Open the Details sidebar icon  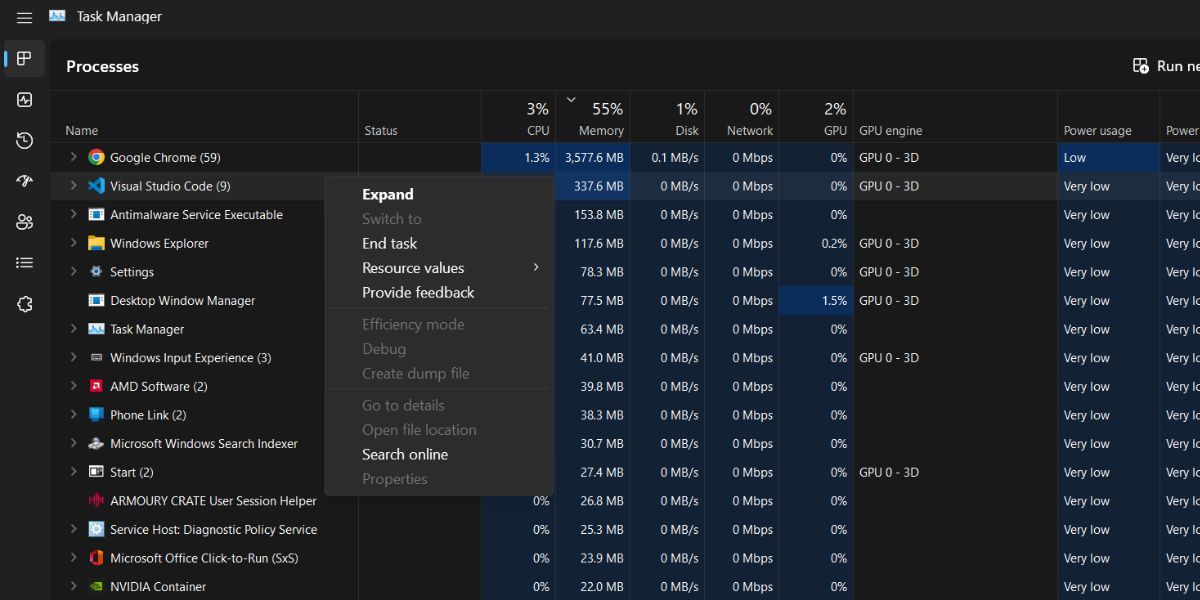(x=25, y=263)
